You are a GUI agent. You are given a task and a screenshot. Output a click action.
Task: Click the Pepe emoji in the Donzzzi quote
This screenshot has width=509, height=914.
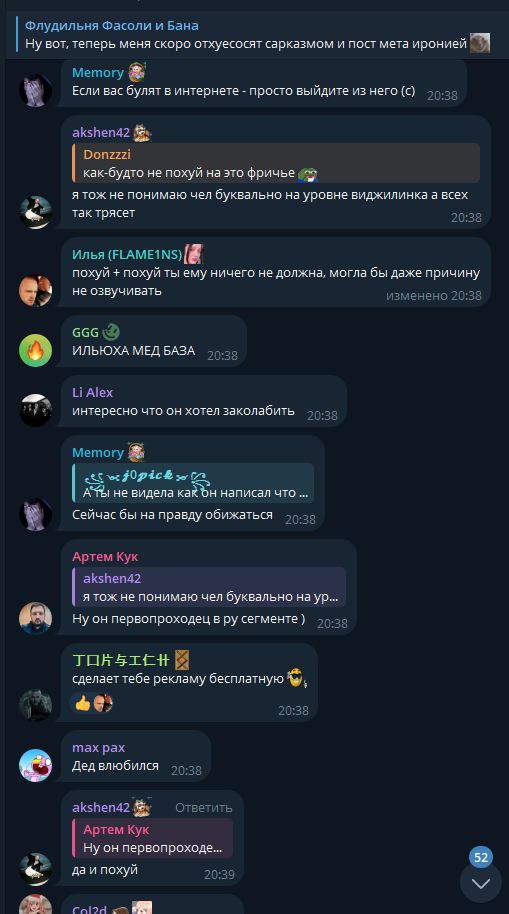pos(307,173)
